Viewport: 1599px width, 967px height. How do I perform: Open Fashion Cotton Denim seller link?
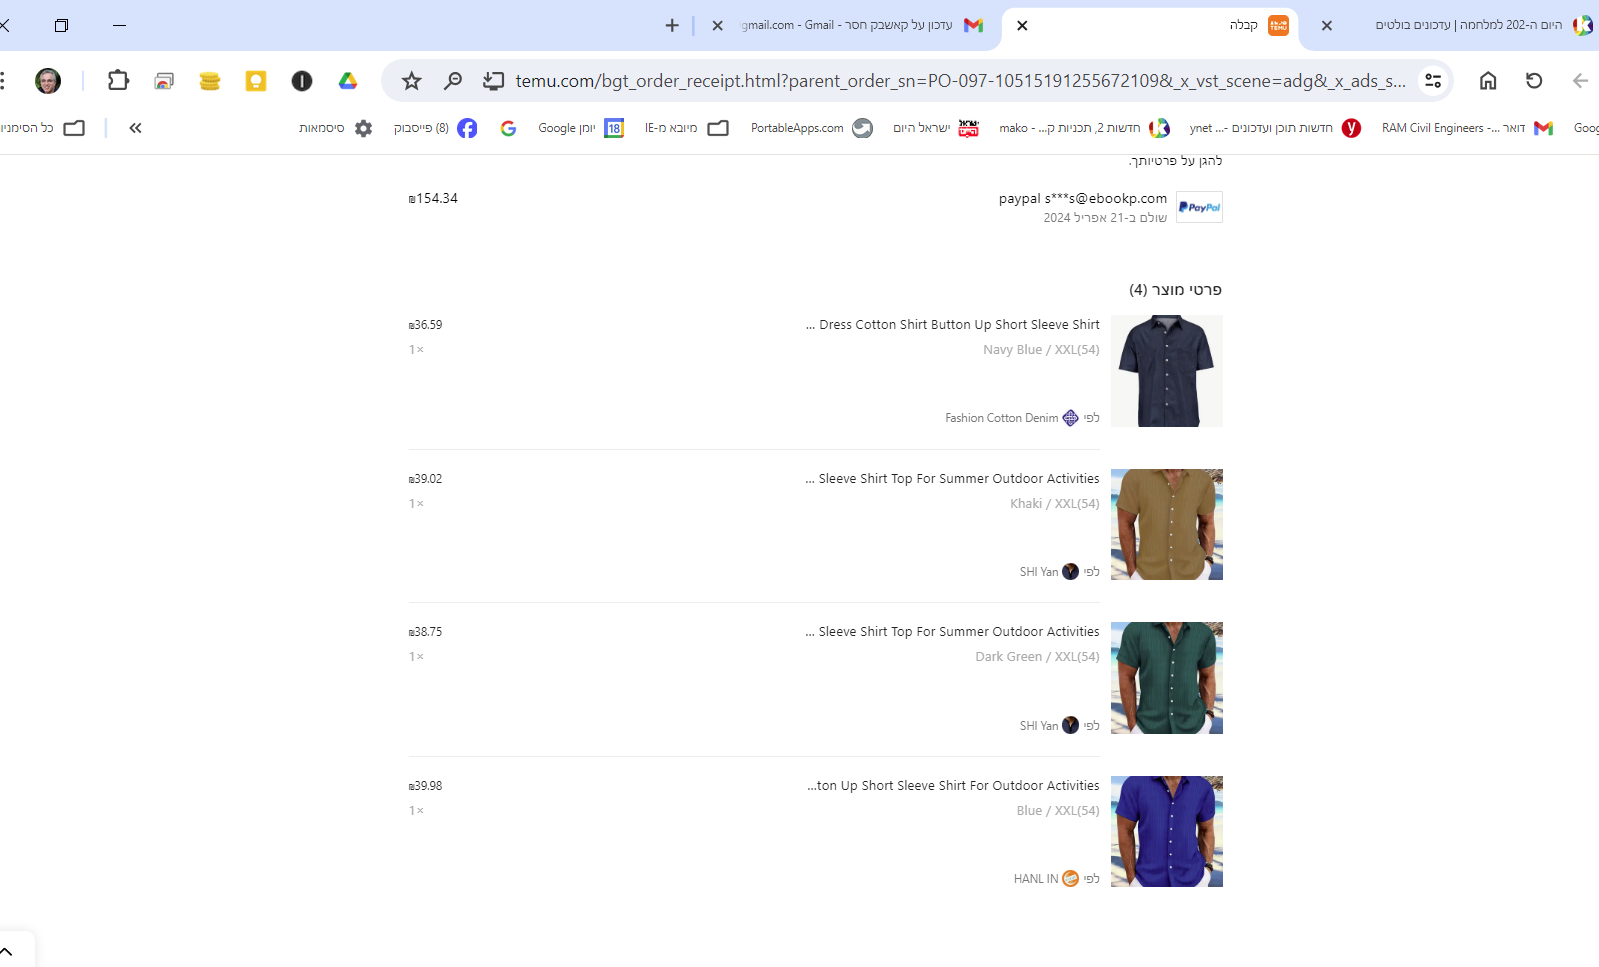coord(1002,418)
